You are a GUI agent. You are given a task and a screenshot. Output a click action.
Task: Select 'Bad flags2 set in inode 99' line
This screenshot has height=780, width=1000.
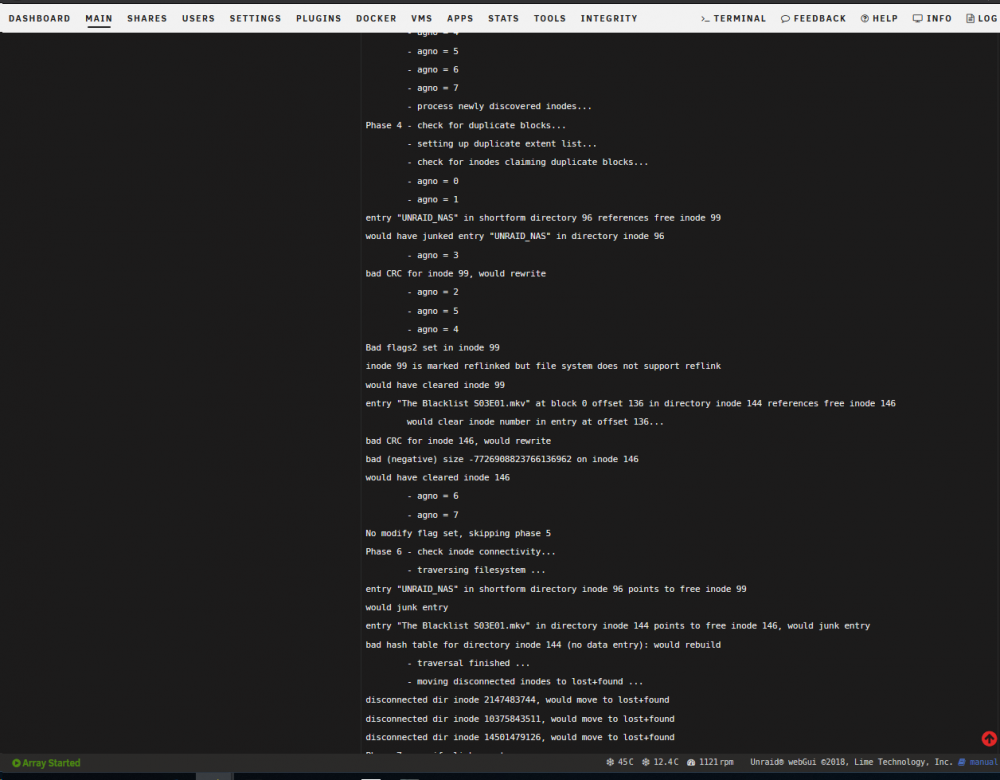(432, 348)
